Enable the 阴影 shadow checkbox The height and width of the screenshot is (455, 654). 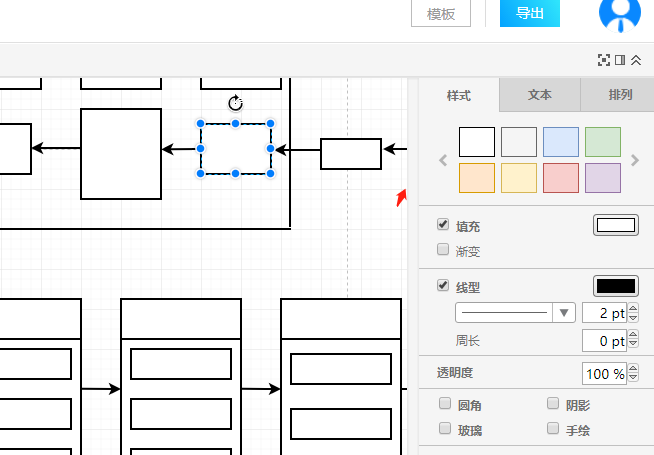(553, 403)
